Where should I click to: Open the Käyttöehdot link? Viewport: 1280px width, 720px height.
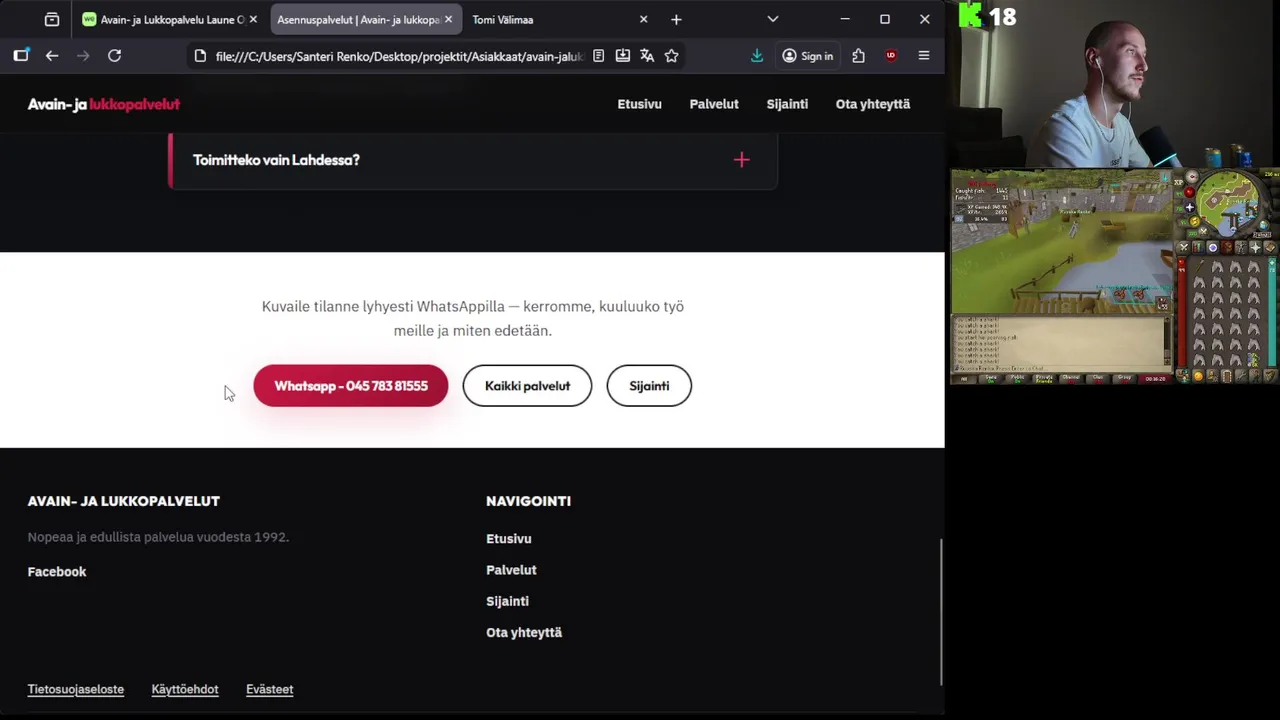185,689
